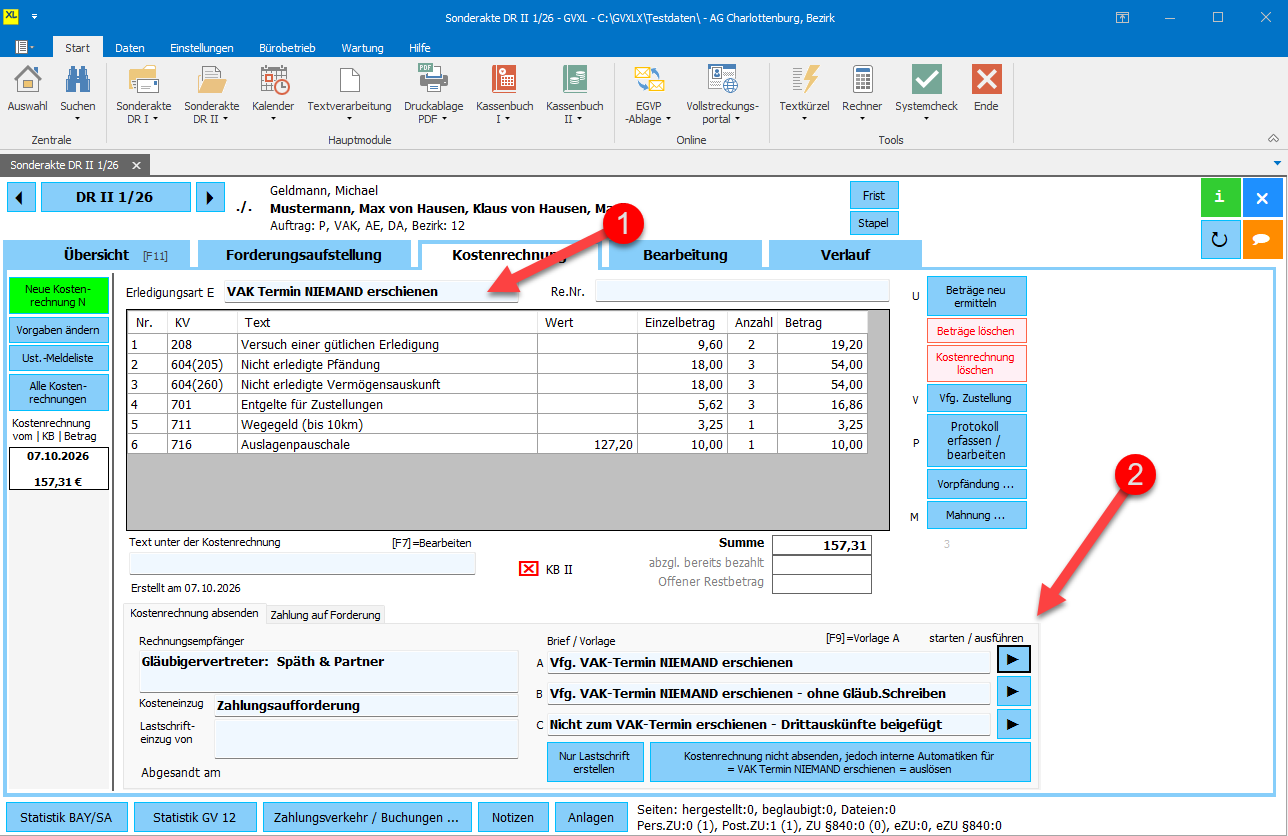Click the Re.Nr. input field
This screenshot has width=1288, height=836.
click(x=742, y=291)
